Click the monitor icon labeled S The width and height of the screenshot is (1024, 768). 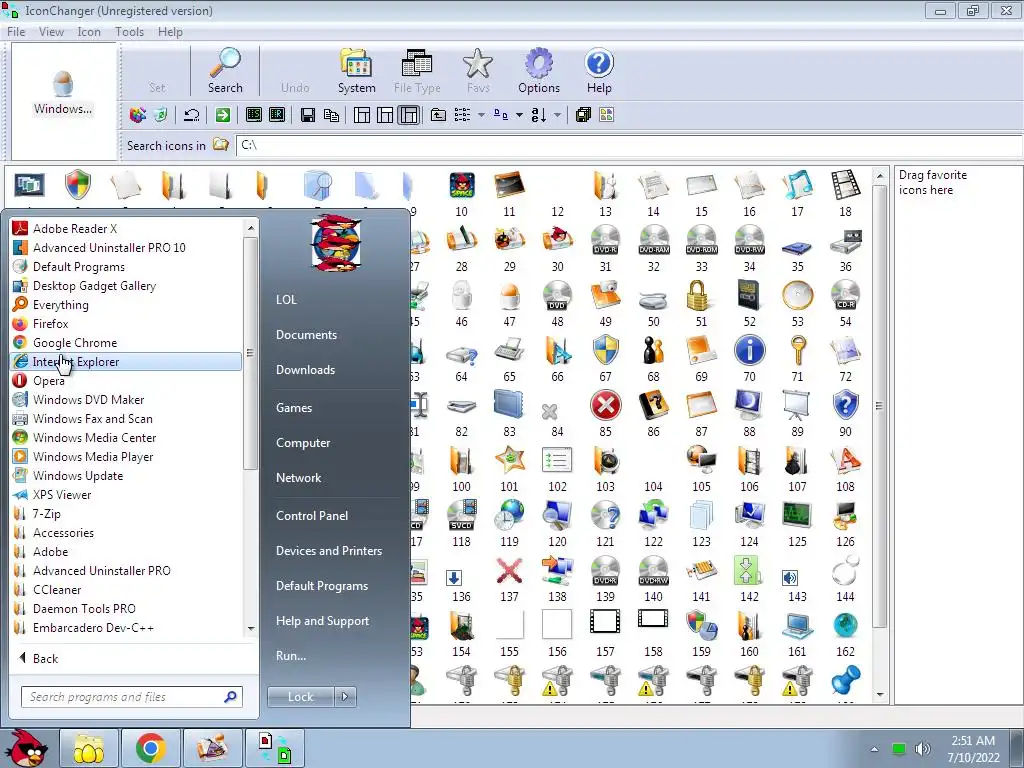pos(254,115)
